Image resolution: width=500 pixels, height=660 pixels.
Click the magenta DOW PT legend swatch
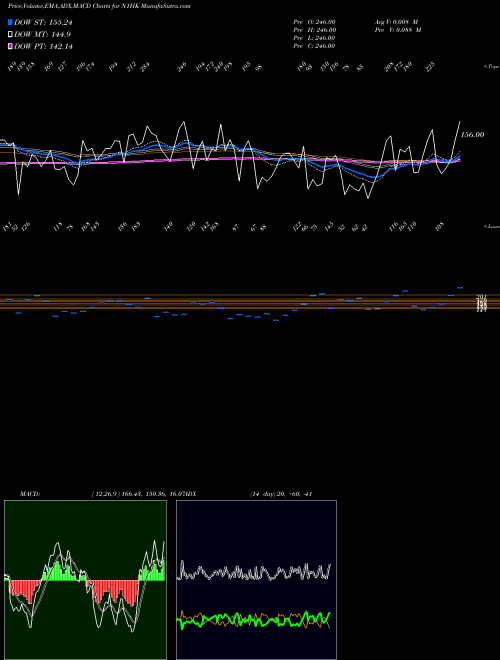11,46
